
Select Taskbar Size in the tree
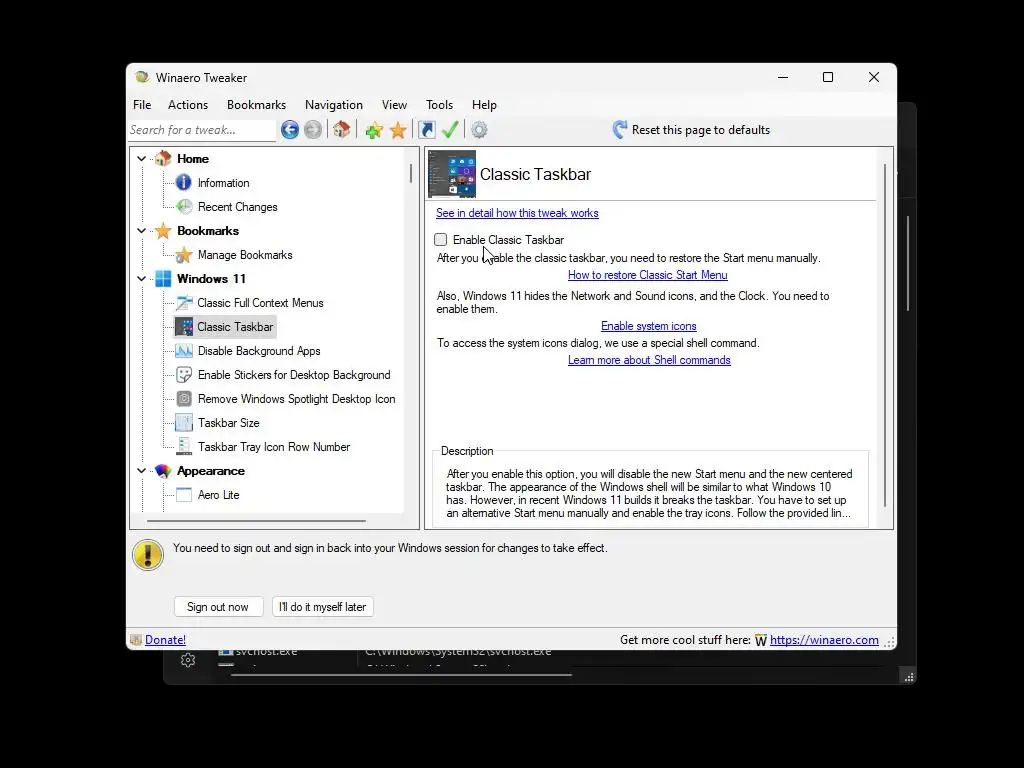[x=229, y=423]
